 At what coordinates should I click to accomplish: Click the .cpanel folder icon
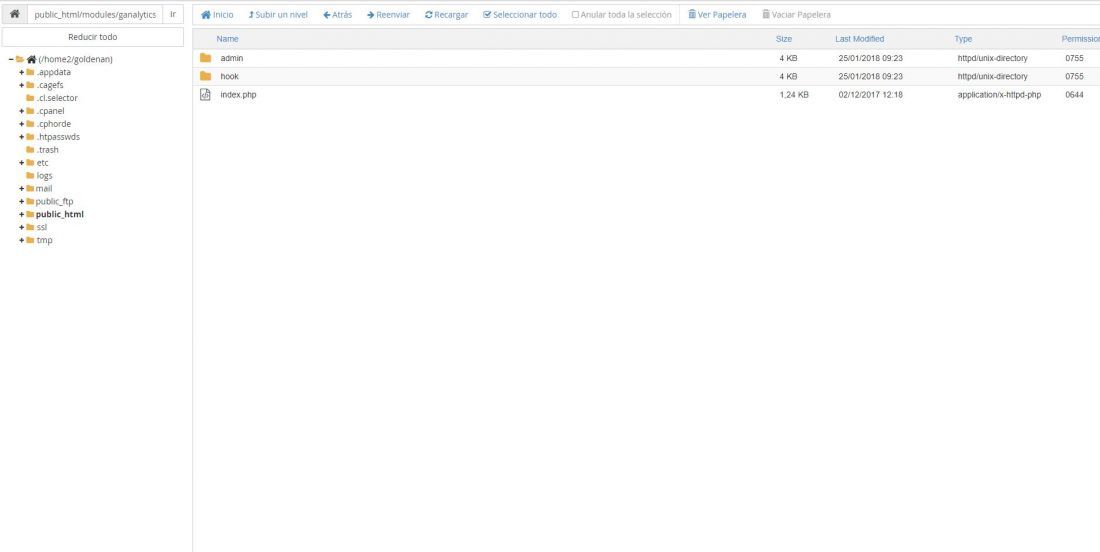pos(30,111)
